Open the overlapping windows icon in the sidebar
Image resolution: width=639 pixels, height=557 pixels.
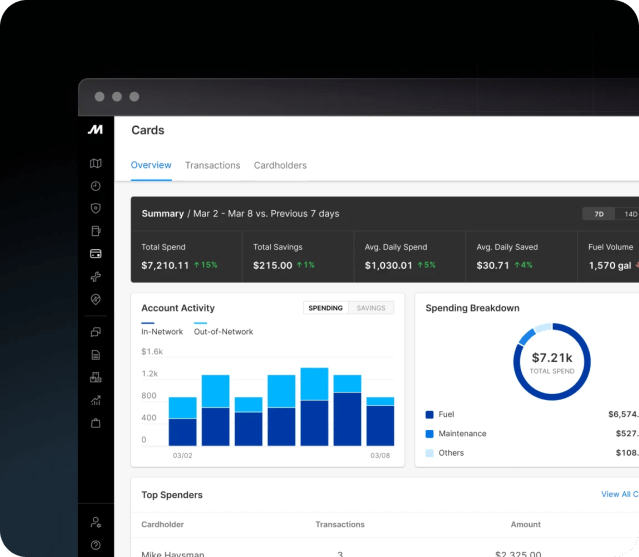[96, 332]
